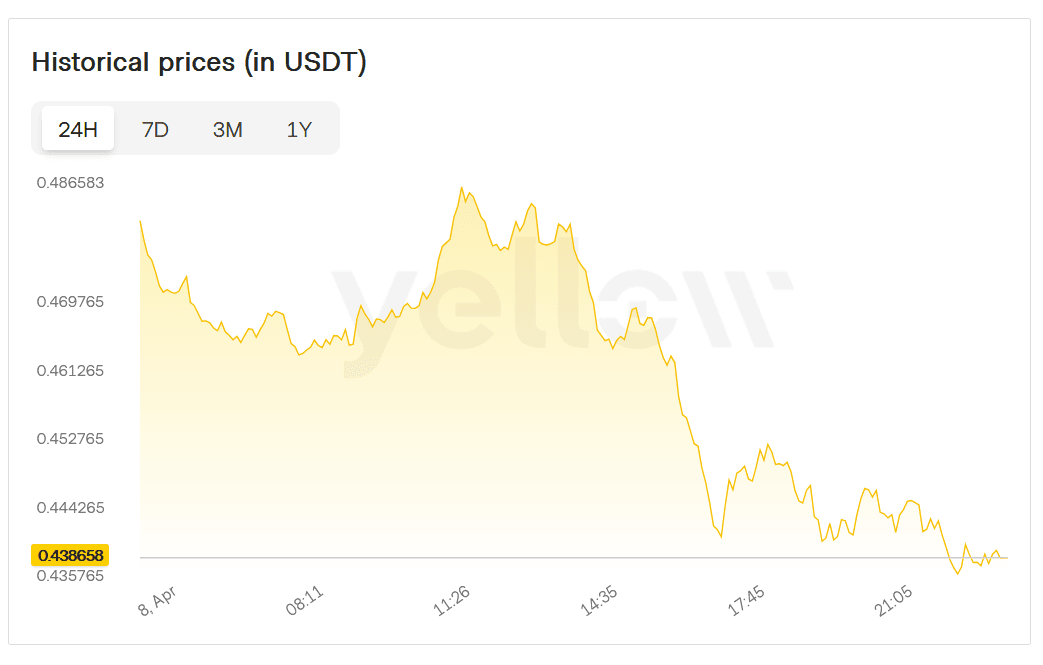Click the 0.486583 top axis label
This screenshot has height=665, width=1043.
tap(70, 183)
